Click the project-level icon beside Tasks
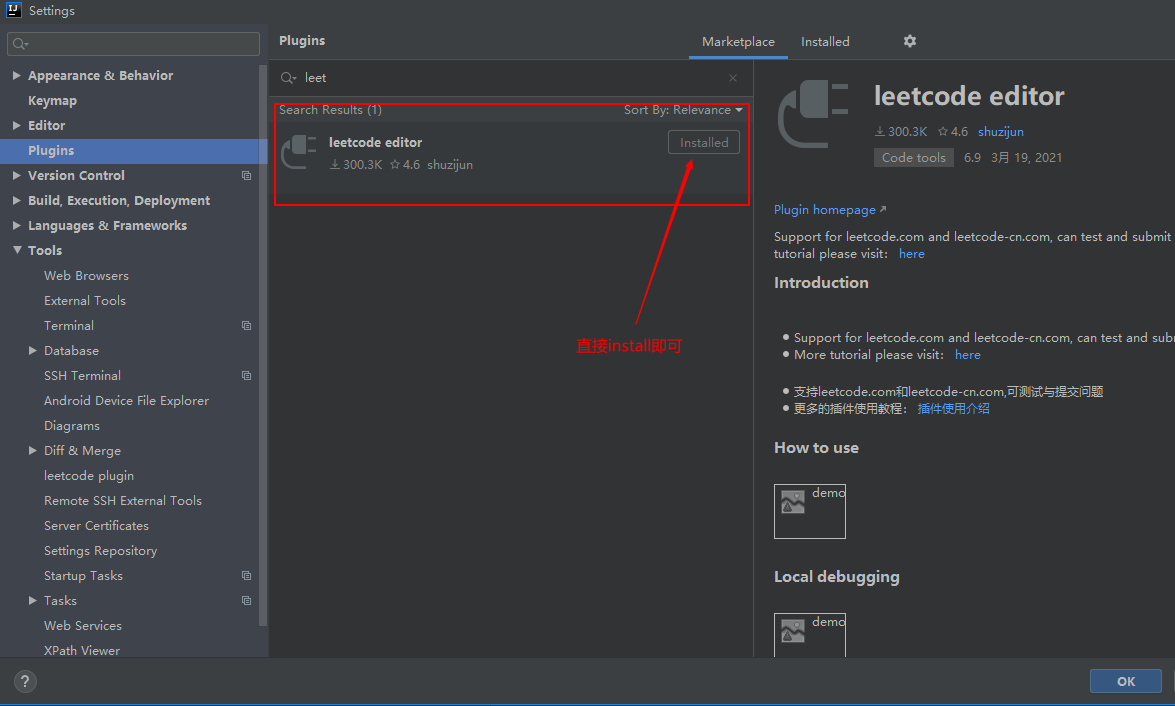The height and width of the screenshot is (706, 1175). coord(247,600)
